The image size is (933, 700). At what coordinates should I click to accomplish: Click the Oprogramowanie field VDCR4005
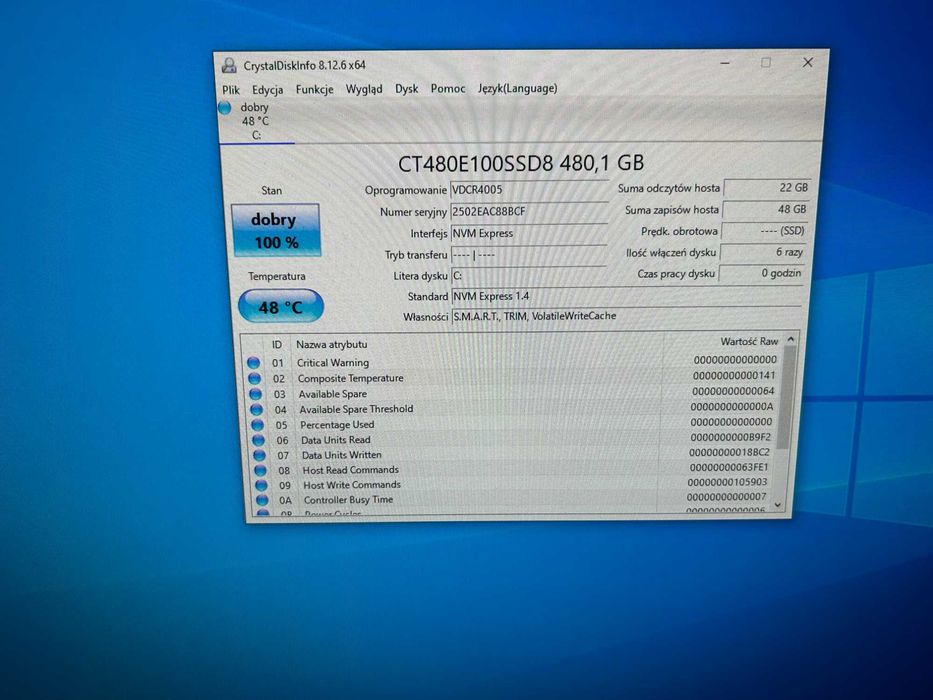[528, 190]
